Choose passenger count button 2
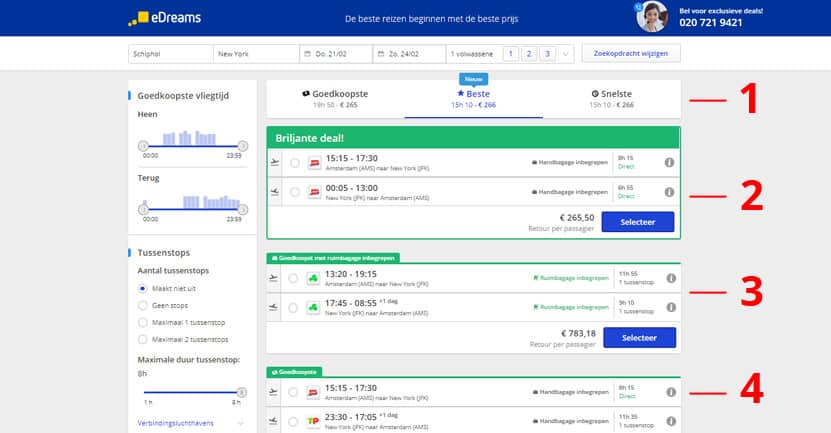Screen dimensions: 831x433 tap(529, 54)
